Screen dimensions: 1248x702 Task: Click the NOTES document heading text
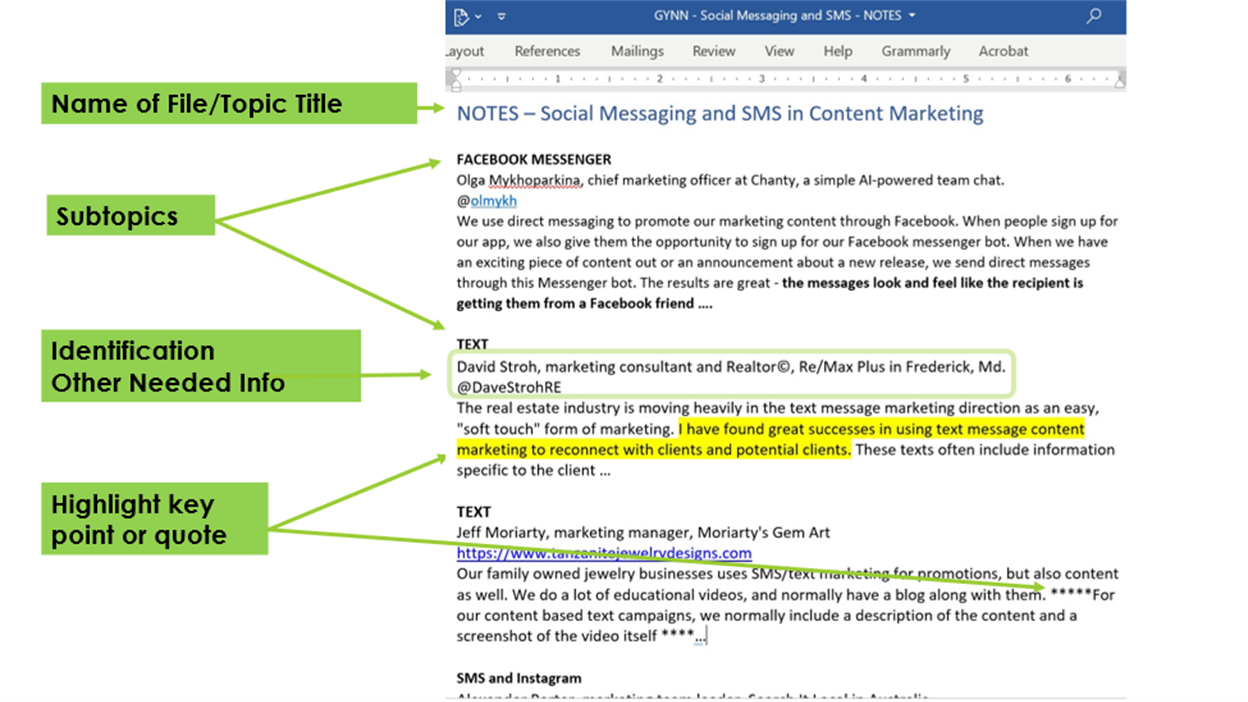[718, 113]
